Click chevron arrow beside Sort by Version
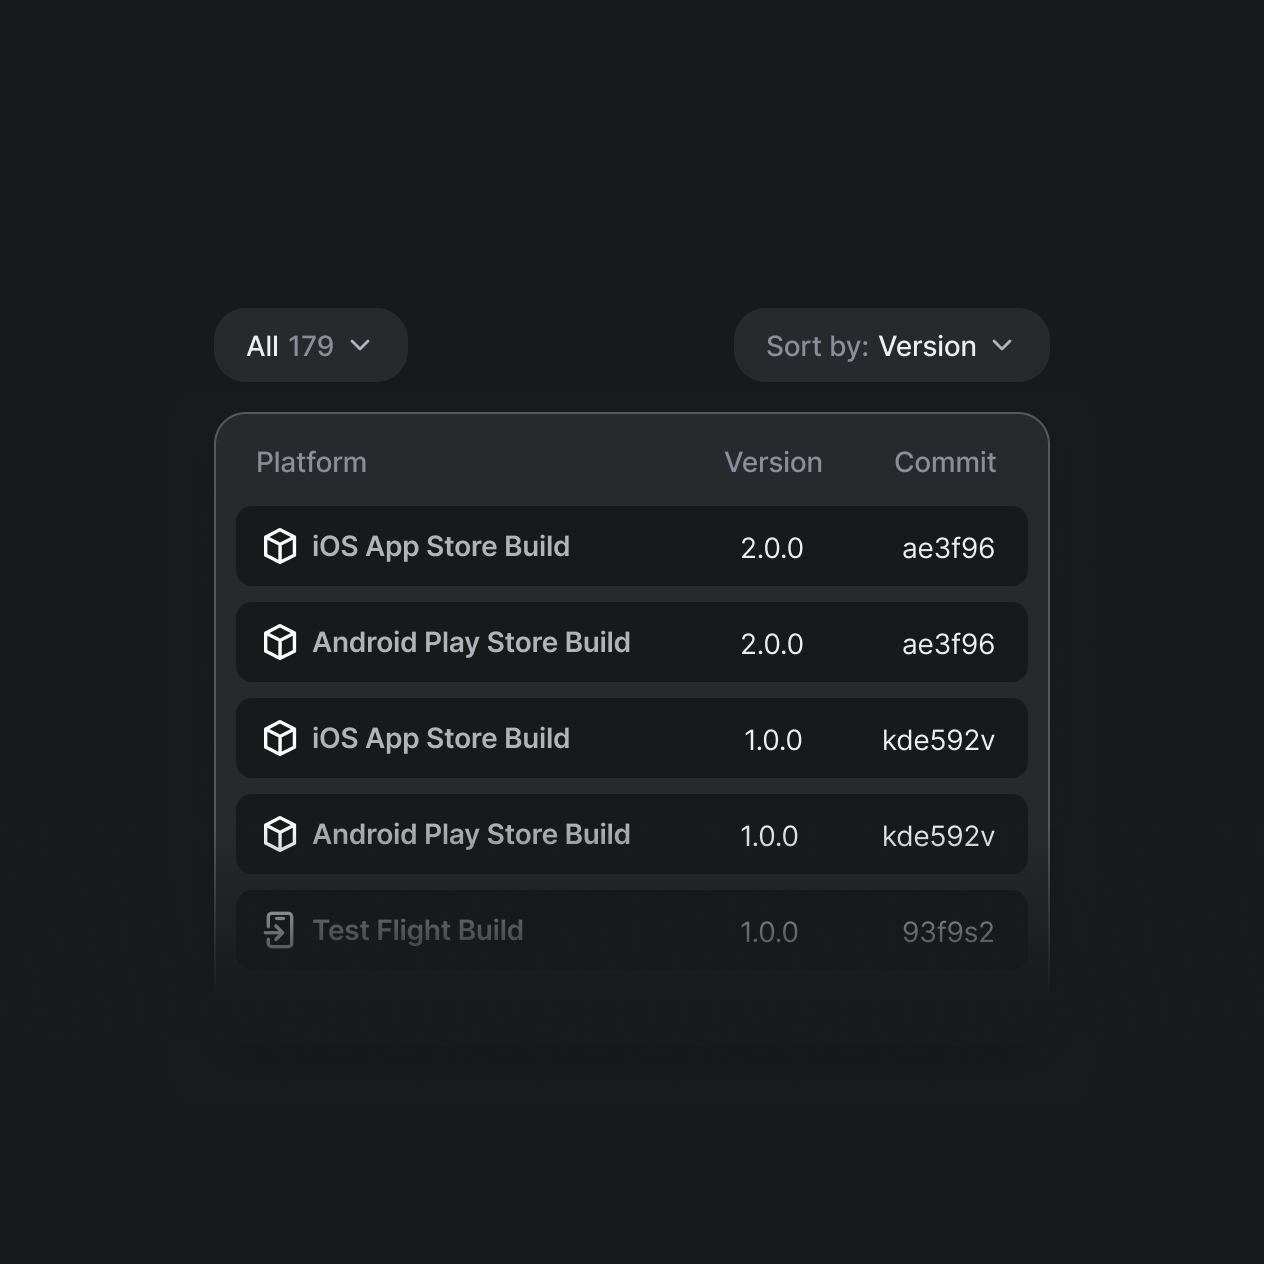 coord(1002,346)
